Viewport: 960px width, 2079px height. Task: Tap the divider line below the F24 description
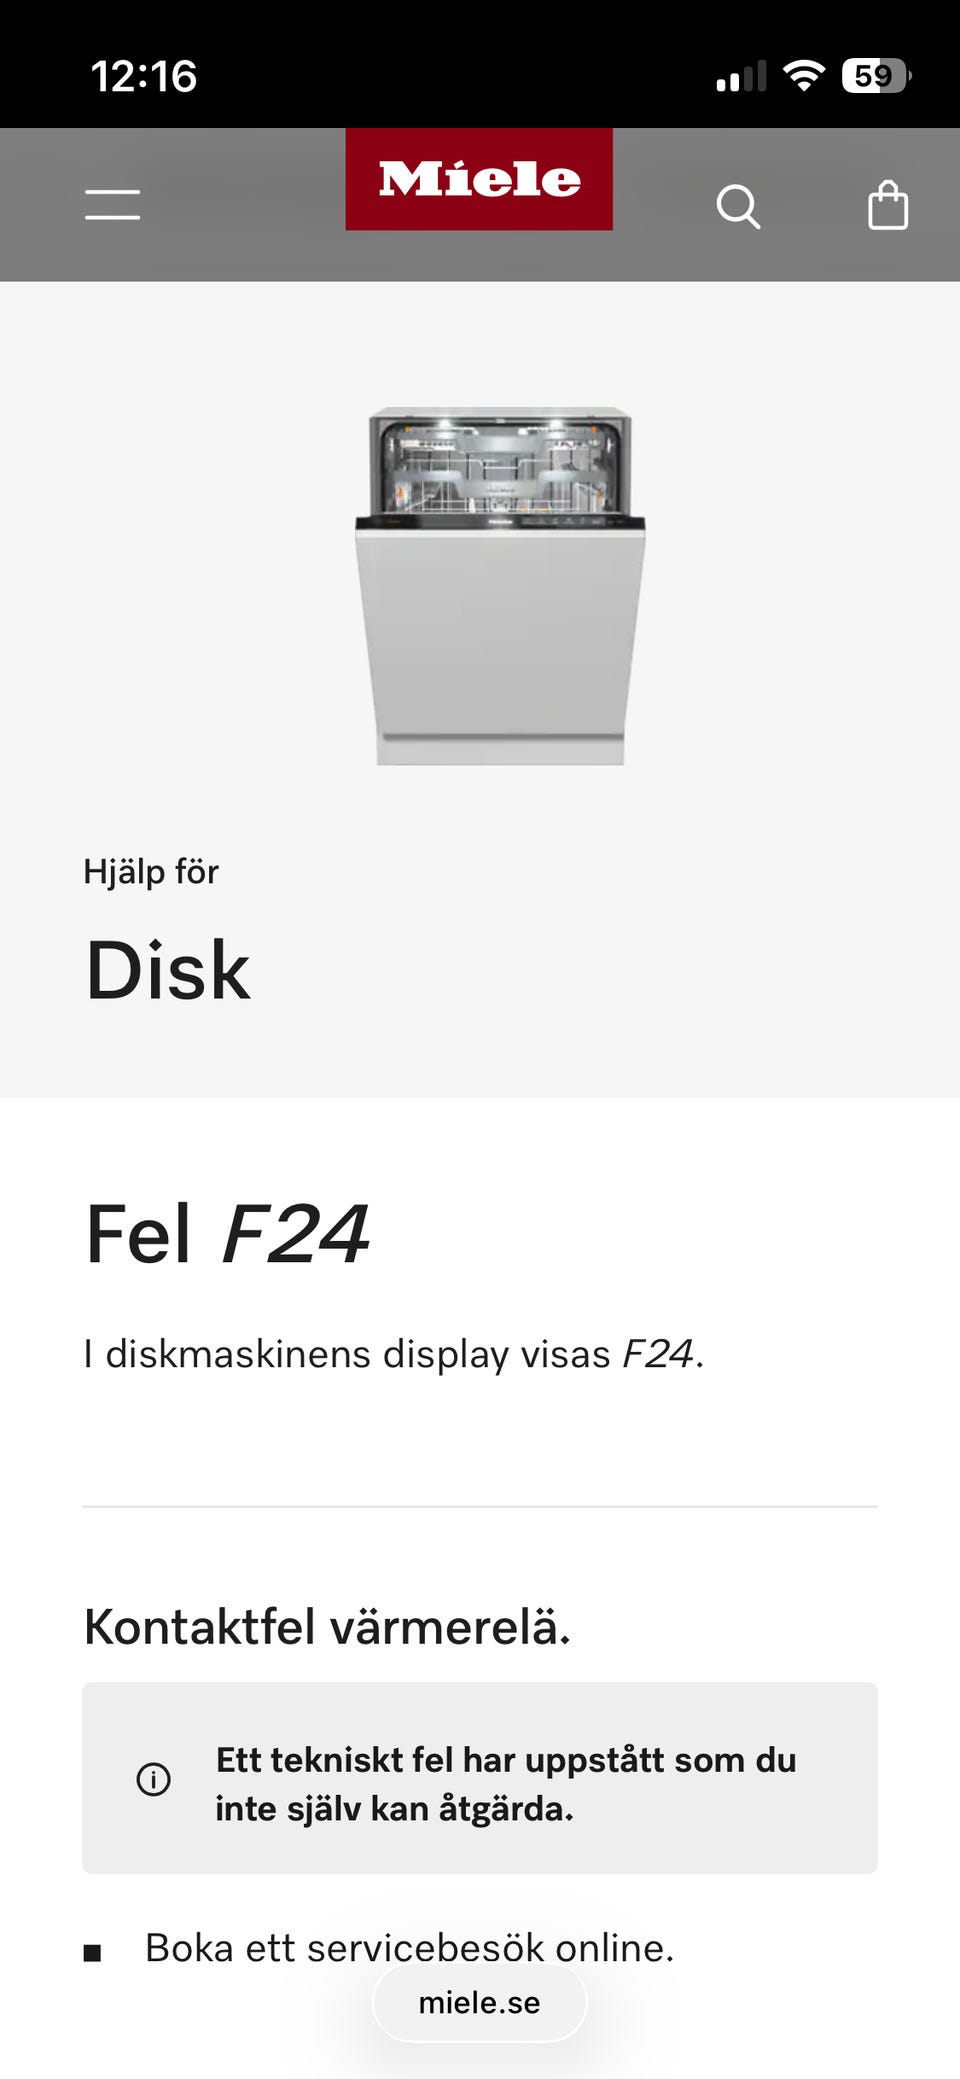pos(479,1506)
